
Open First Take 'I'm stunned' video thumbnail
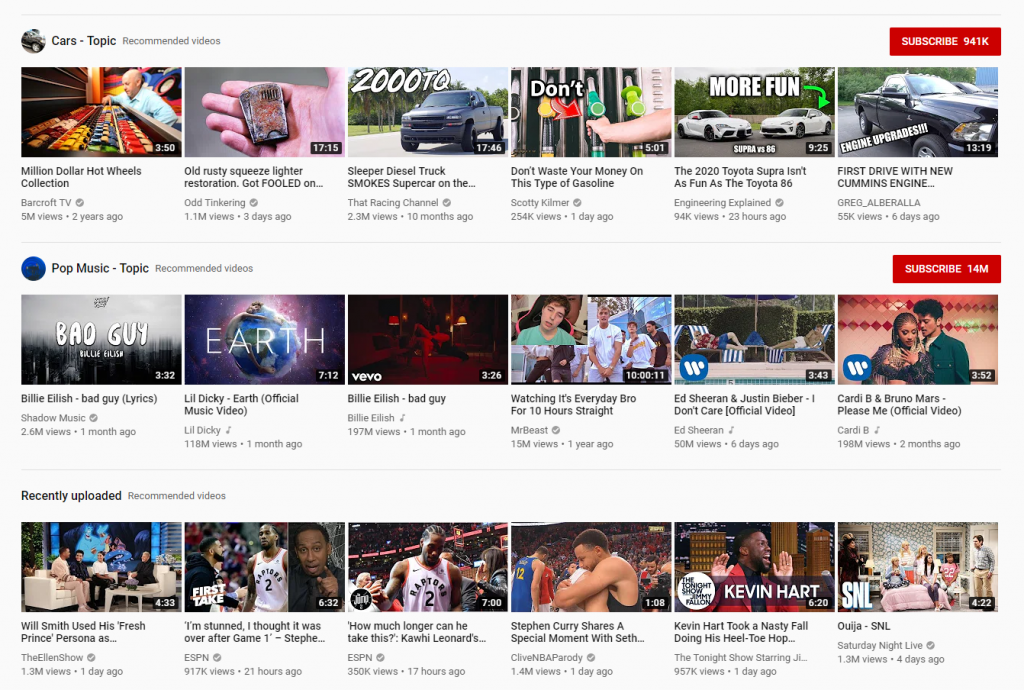click(x=264, y=567)
